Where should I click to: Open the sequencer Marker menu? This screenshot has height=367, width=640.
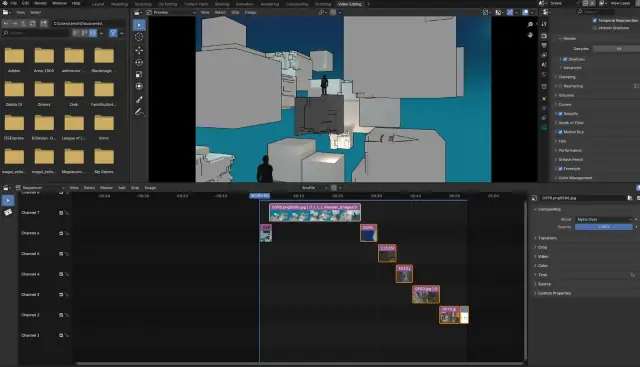(106, 188)
